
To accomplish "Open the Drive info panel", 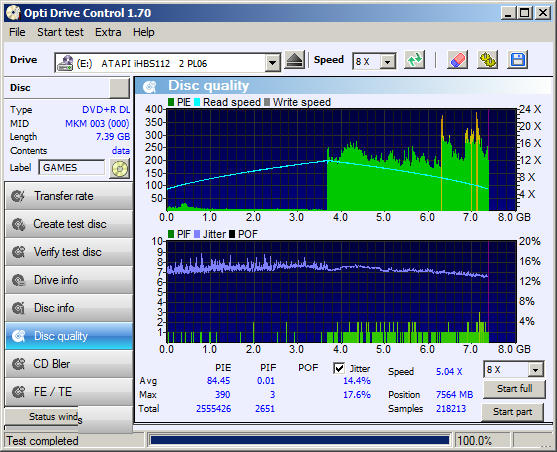I will pyautogui.click(x=69, y=280).
